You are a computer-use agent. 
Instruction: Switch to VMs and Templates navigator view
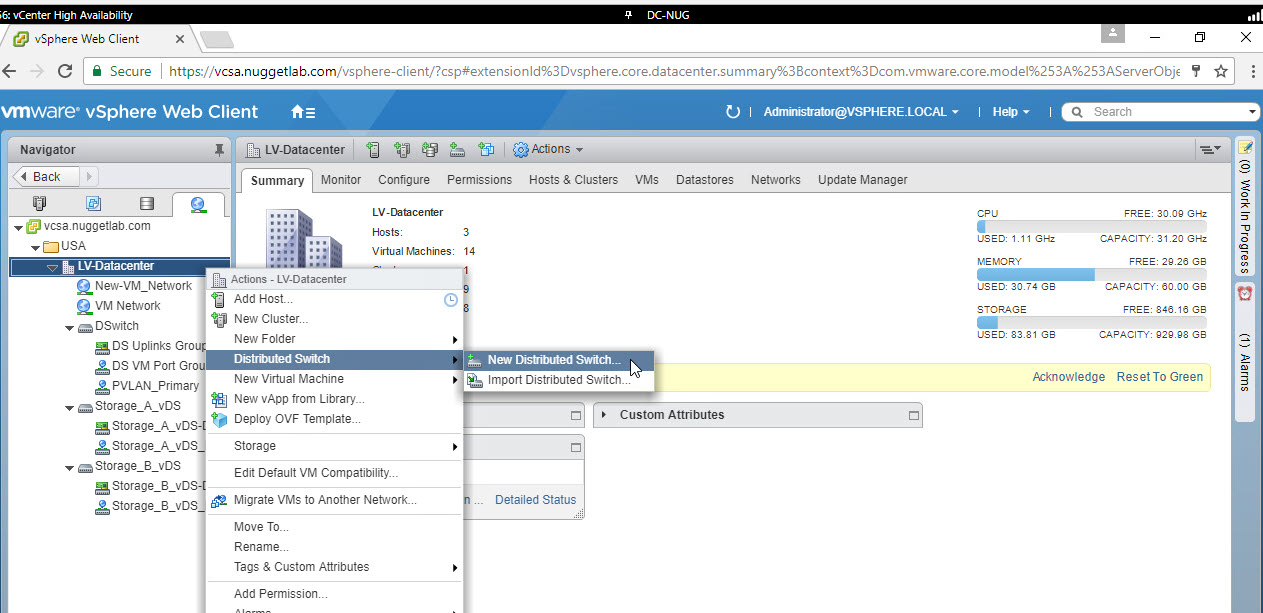tap(93, 204)
